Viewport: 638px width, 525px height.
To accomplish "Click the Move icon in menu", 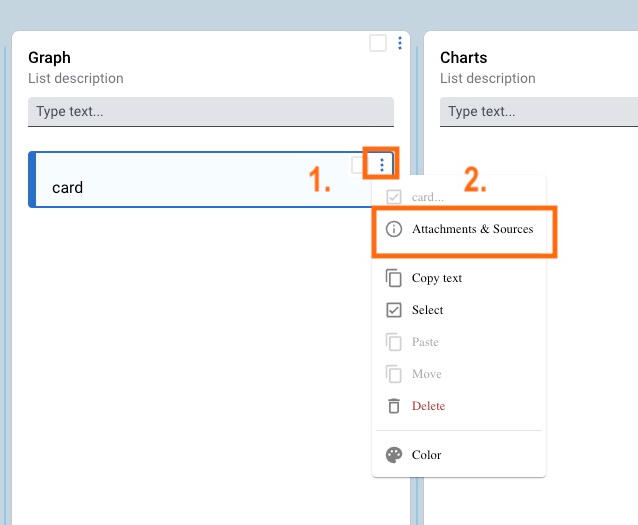I will tap(393, 374).
